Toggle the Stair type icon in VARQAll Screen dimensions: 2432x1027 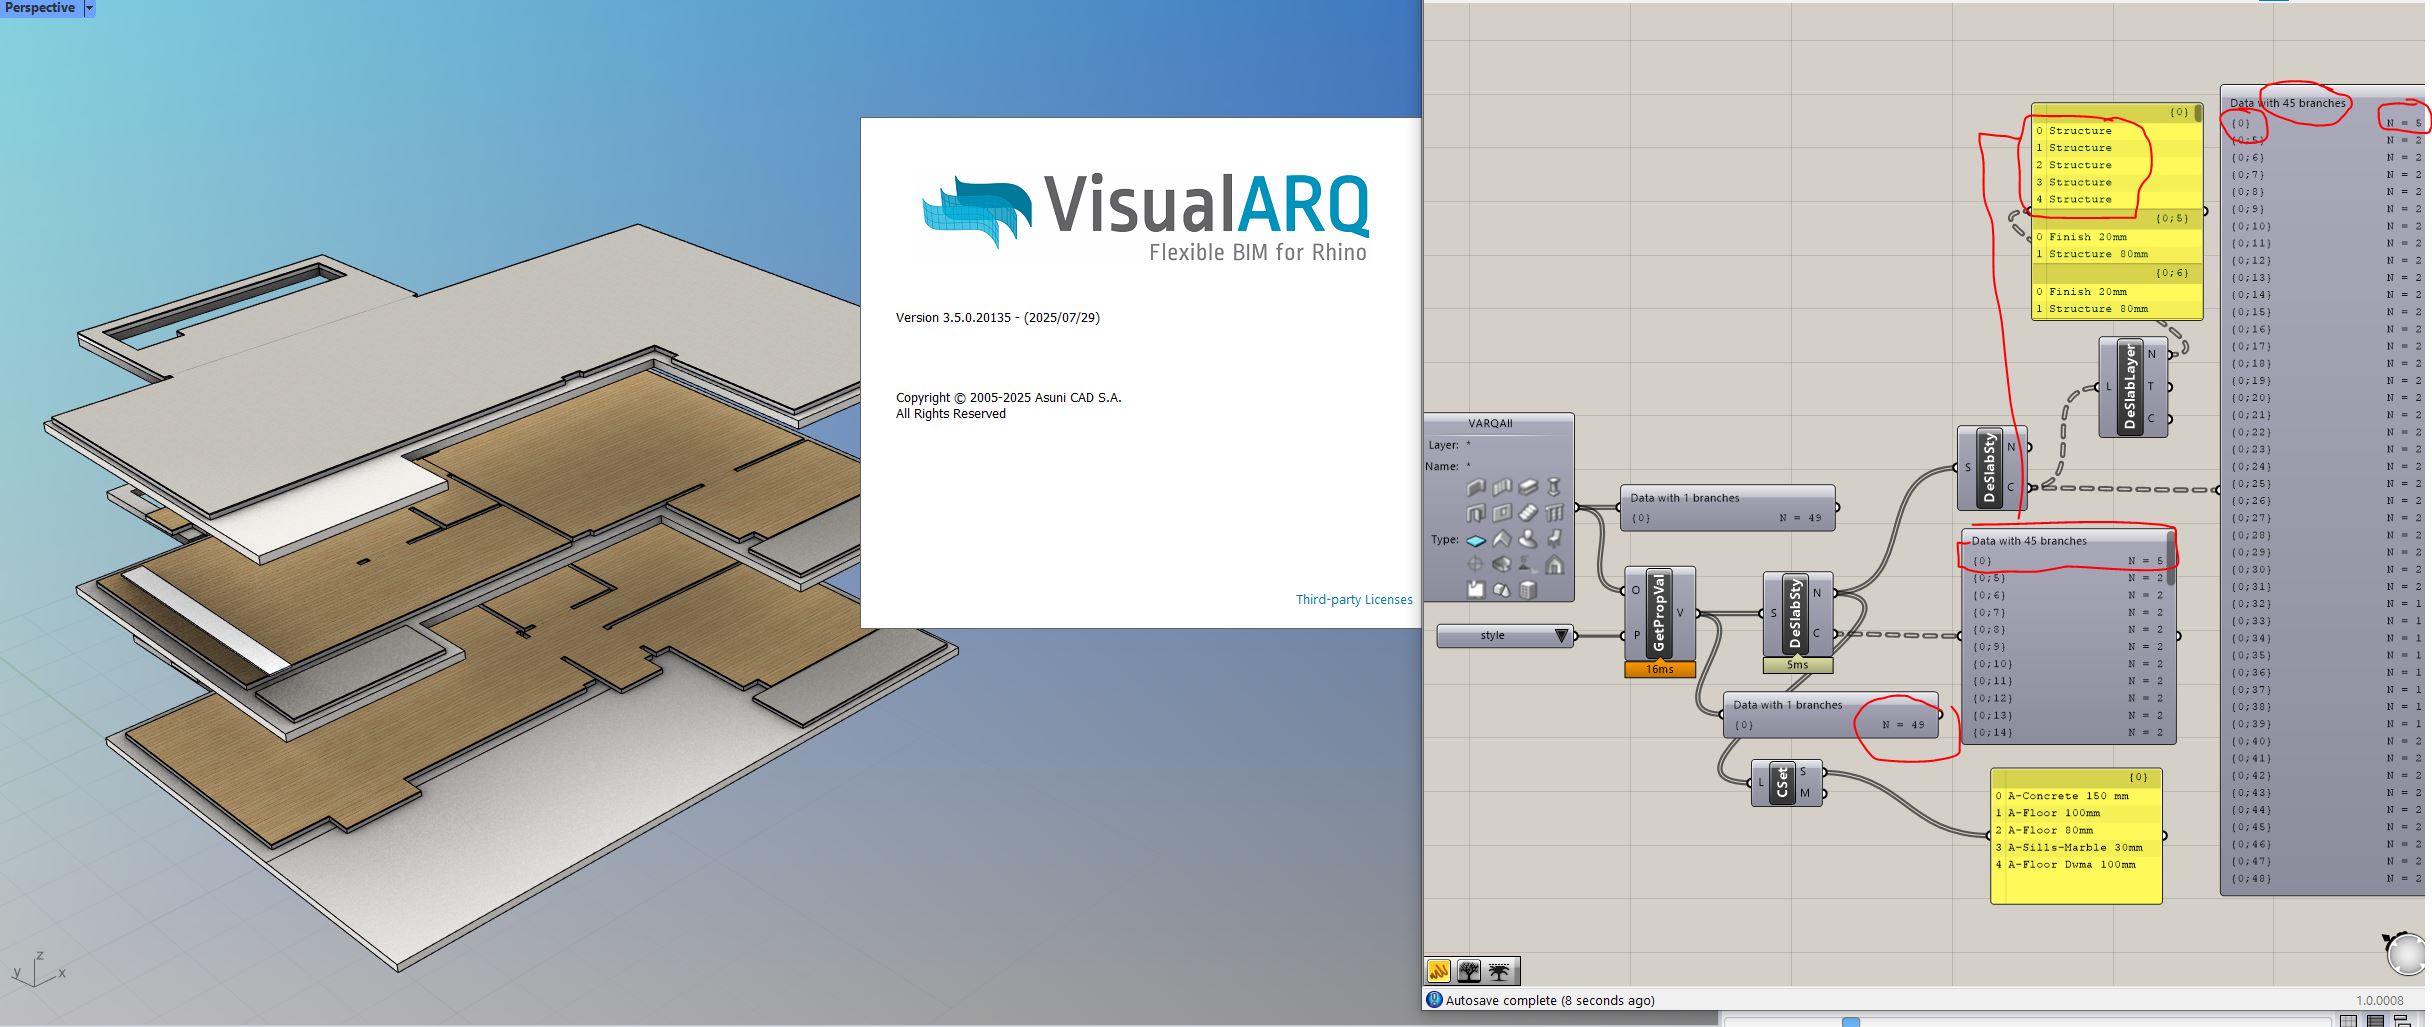(x=1528, y=513)
